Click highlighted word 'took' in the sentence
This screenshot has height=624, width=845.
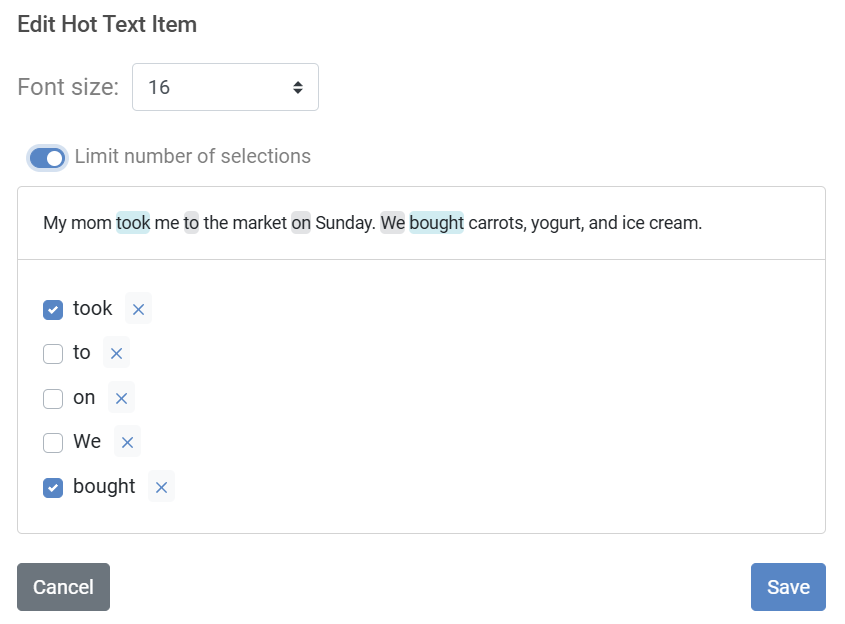click(x=133, y=223)
